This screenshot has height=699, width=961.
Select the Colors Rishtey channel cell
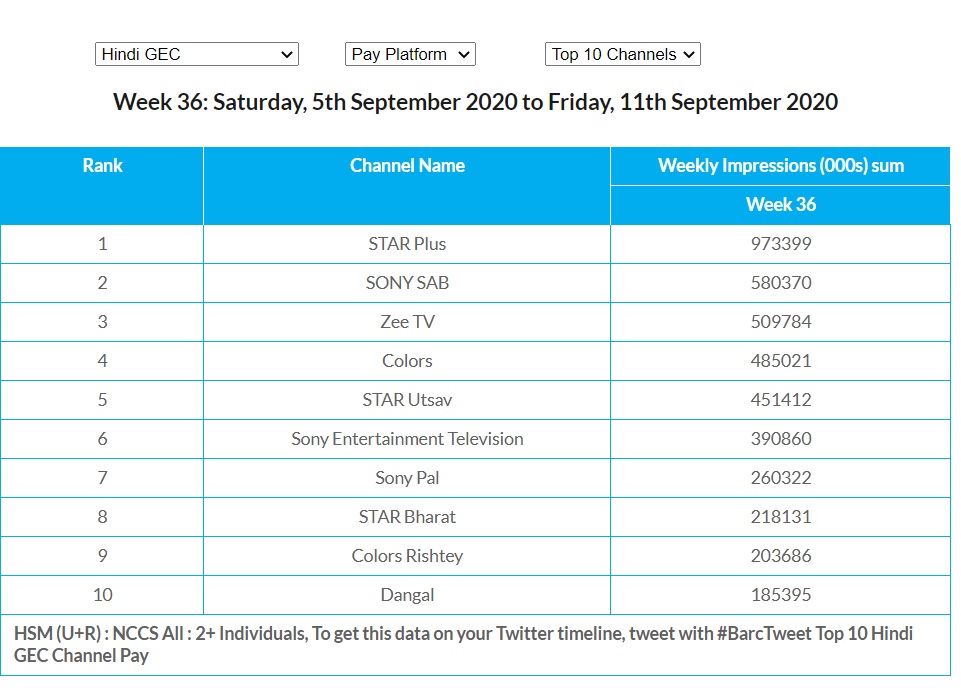pyautogui.click(x=407, y=556)
